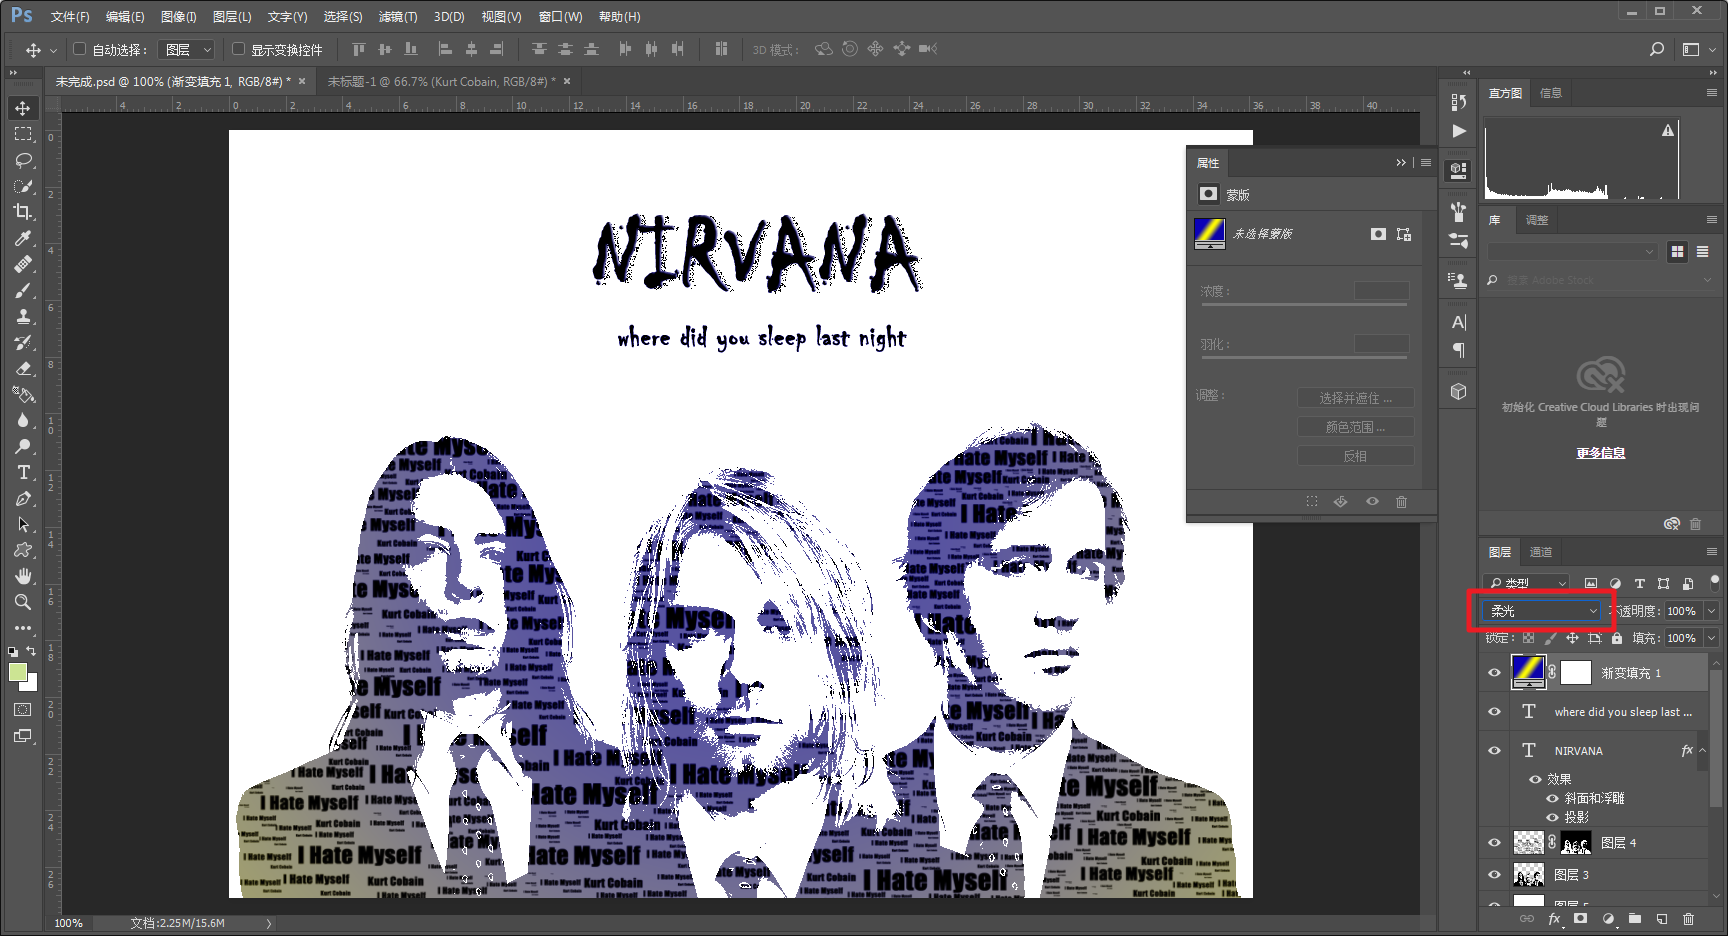Open the 图层 auto-select dropdown

point(188,49)
